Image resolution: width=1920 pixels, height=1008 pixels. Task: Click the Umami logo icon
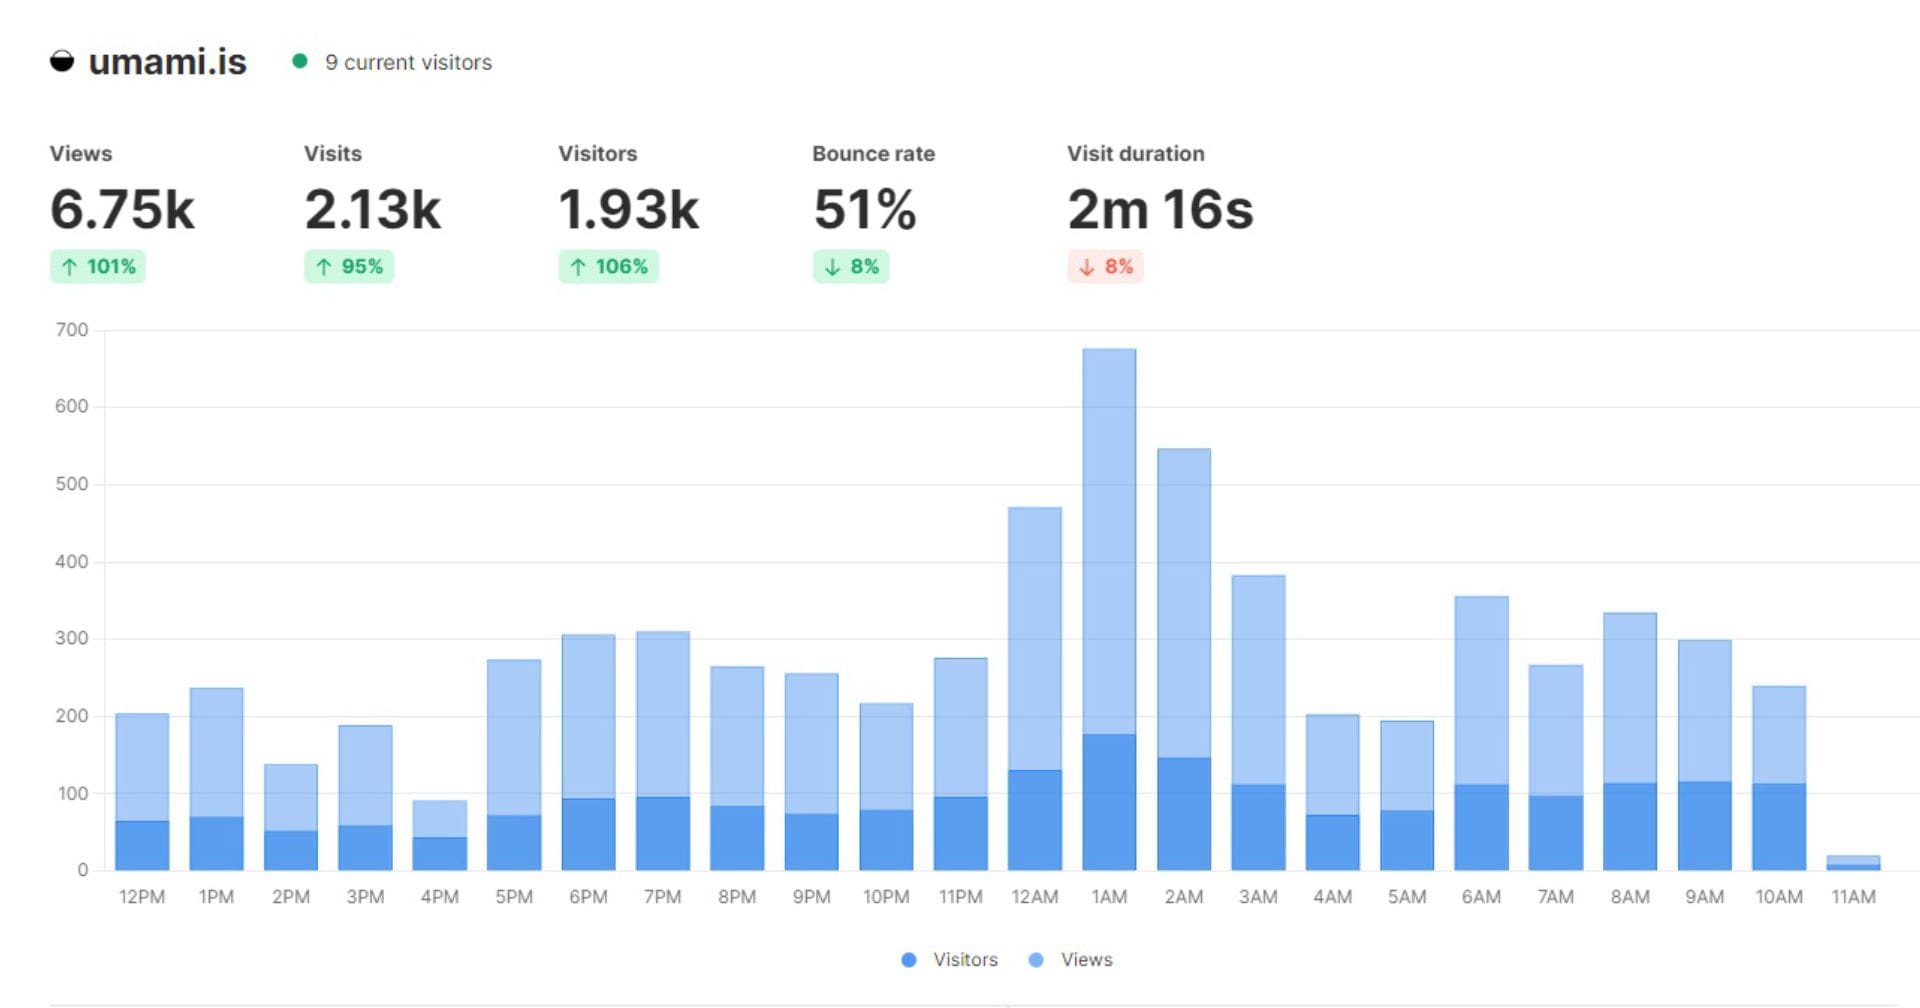point(62,62)
